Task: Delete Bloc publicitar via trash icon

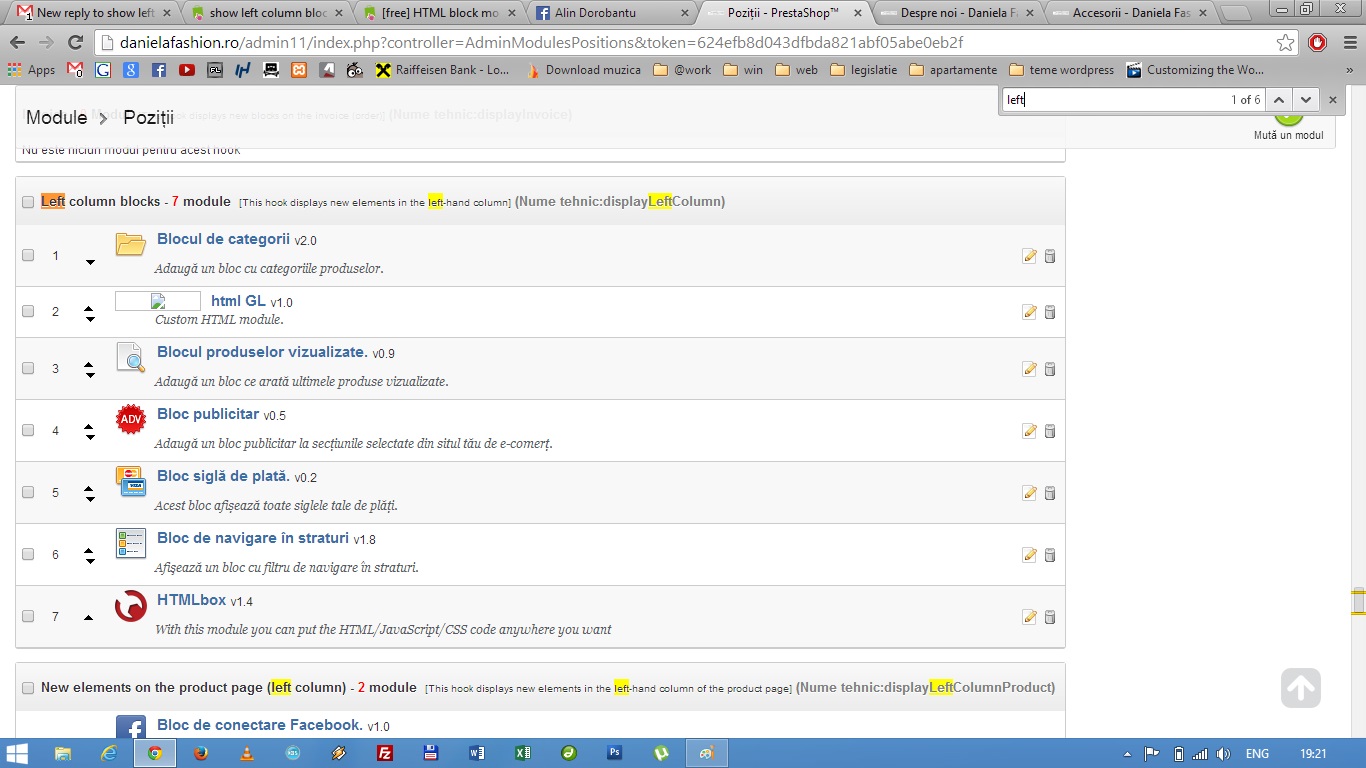Action: click(x=1050, y=431)
